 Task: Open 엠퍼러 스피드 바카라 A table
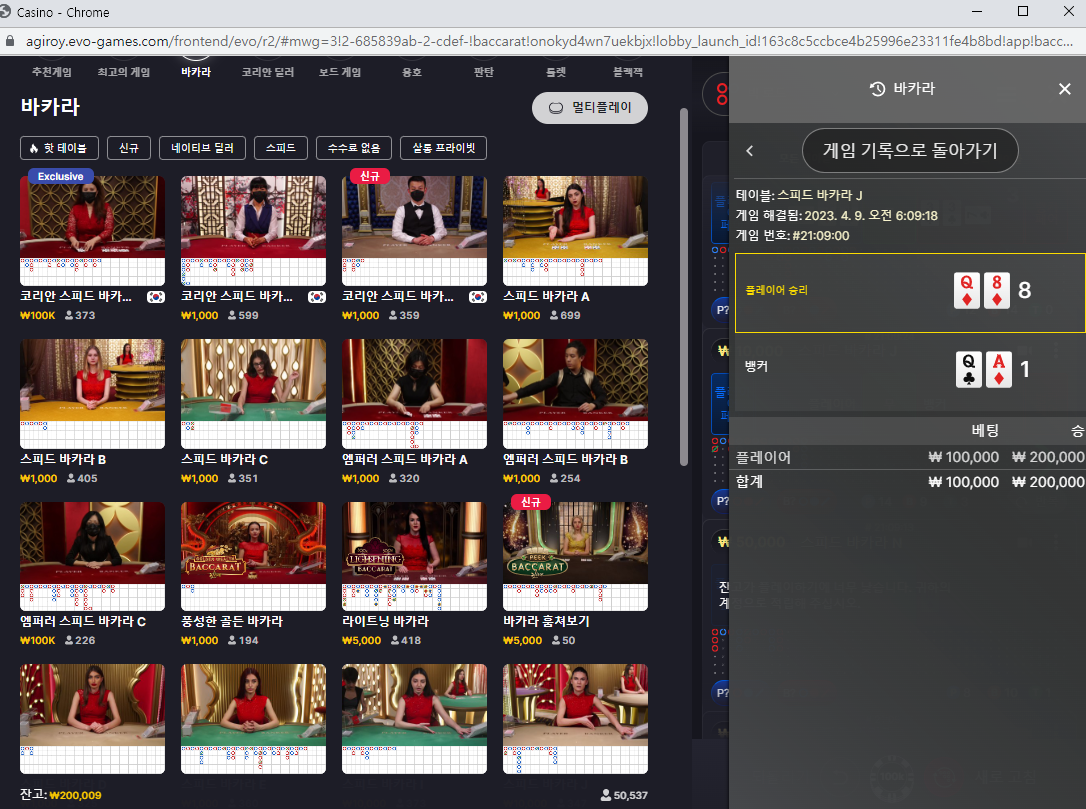click(x=414, y=393)
